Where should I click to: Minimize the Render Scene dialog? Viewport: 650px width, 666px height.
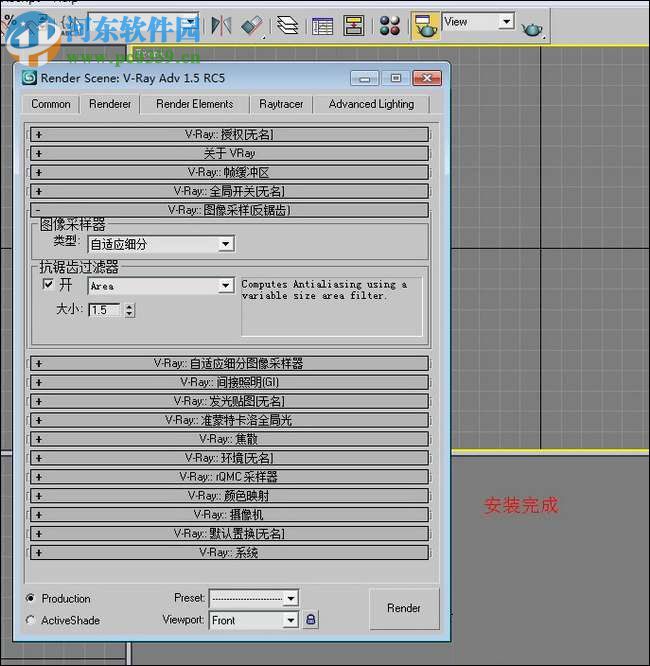click(365, 78)
